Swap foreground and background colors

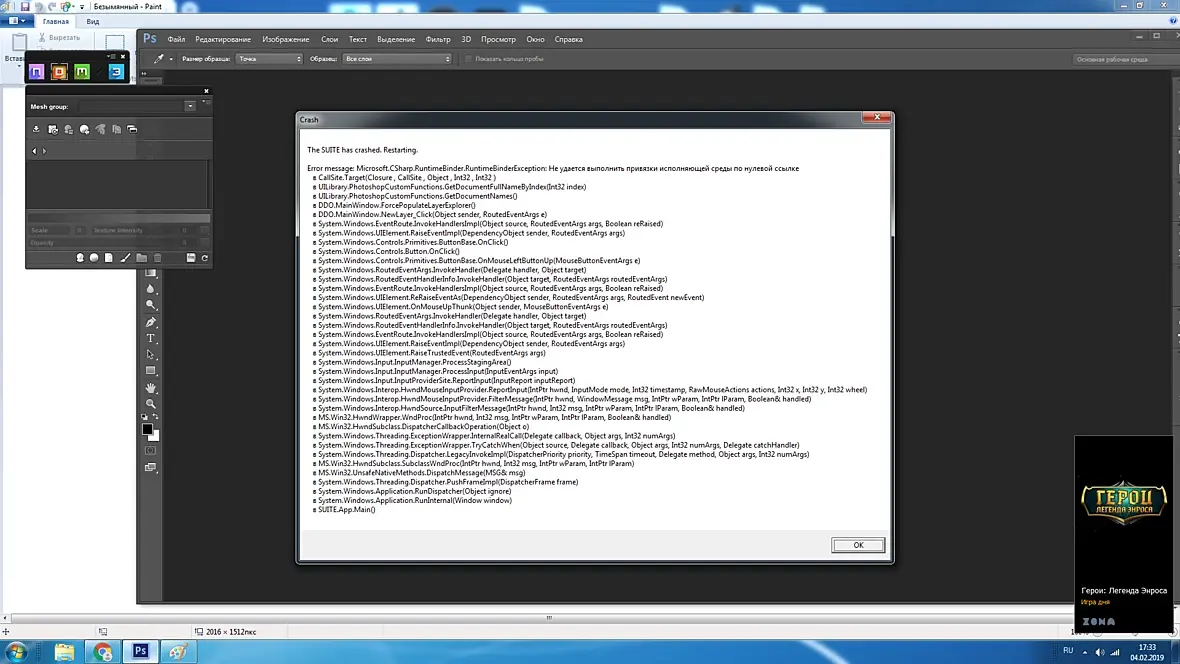click(156, 416)
